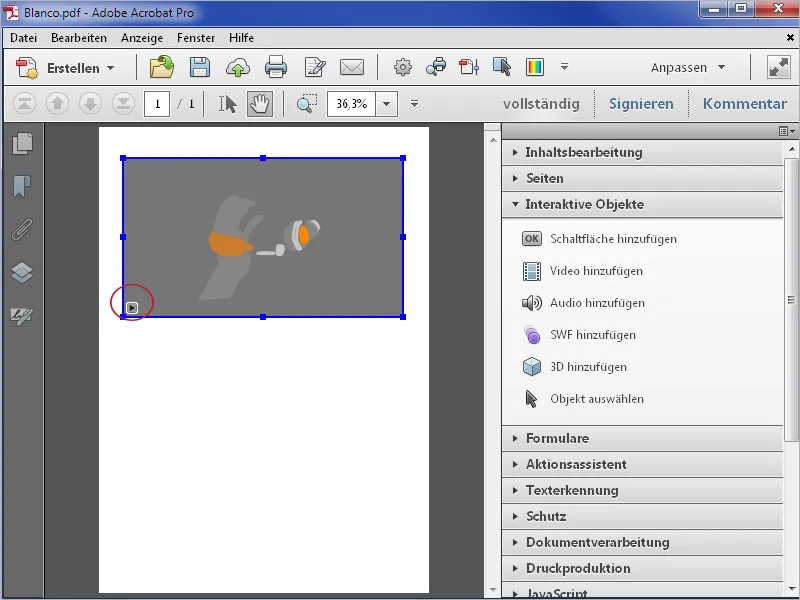
Task: Click the cloud upload icon
Action: click(x=238, y=67)
